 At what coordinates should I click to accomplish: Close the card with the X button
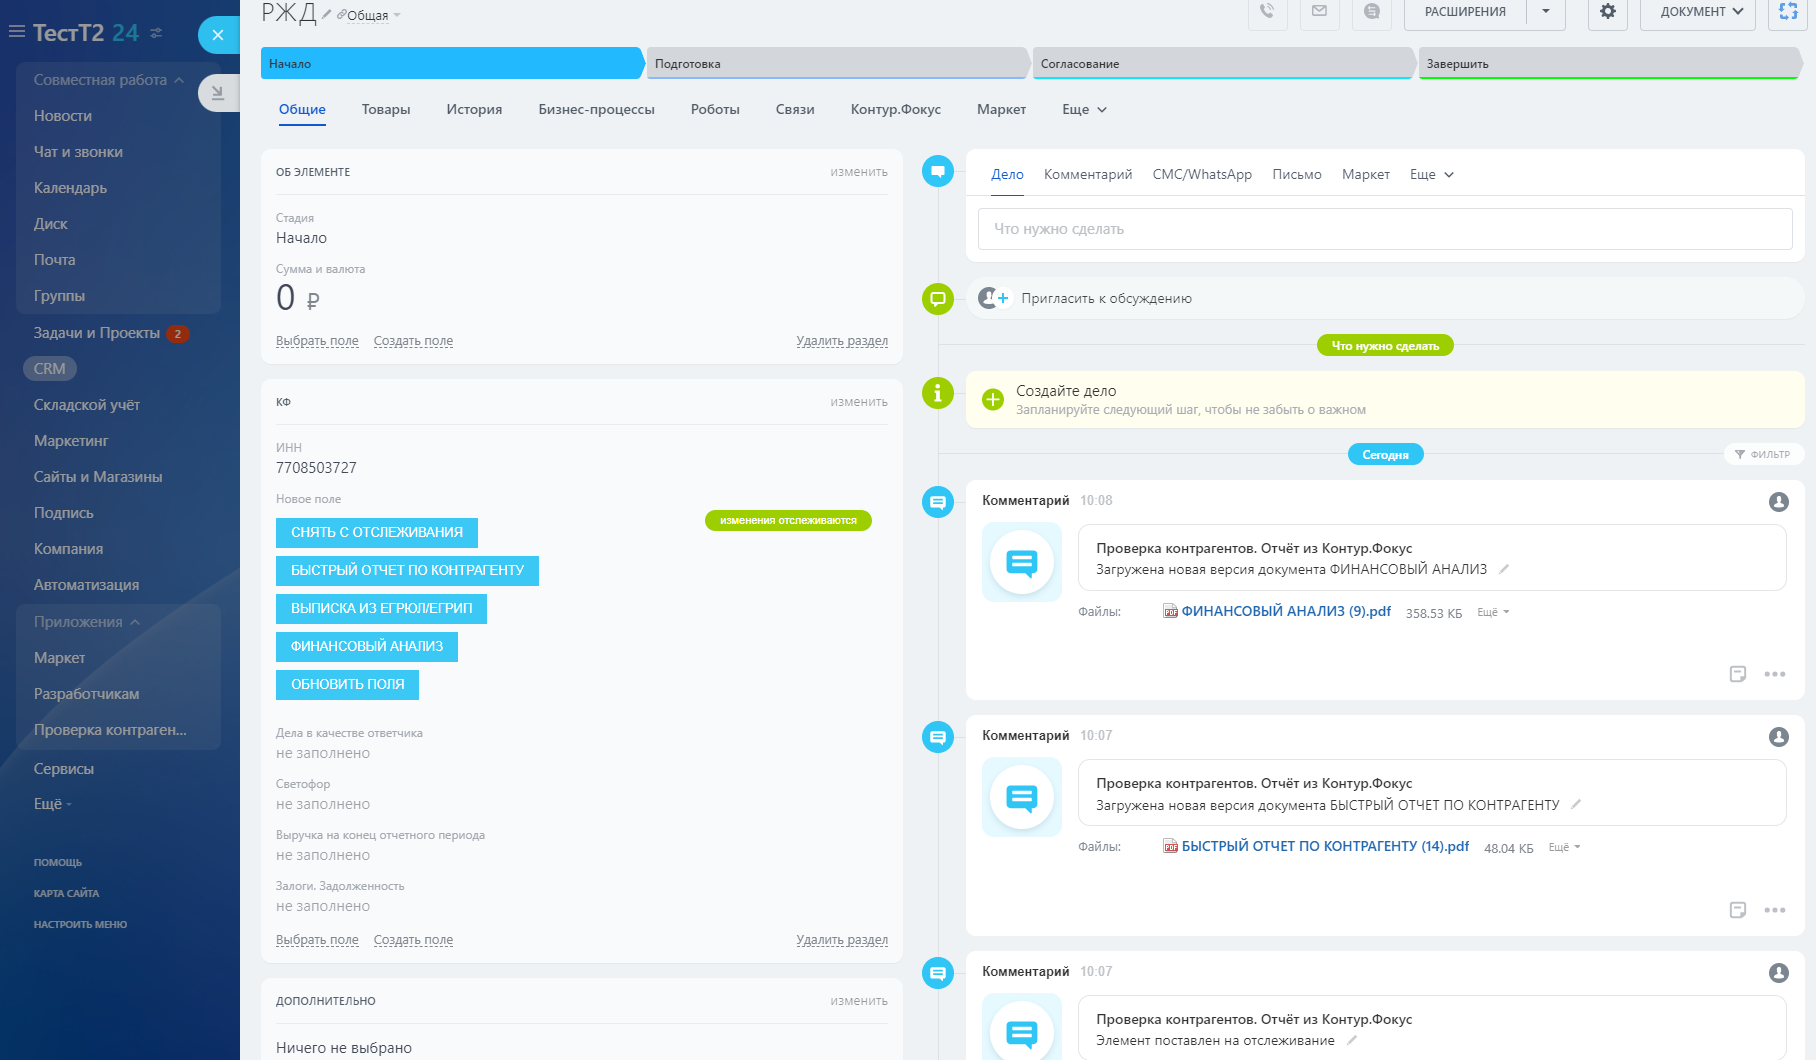tap(218, 35)
